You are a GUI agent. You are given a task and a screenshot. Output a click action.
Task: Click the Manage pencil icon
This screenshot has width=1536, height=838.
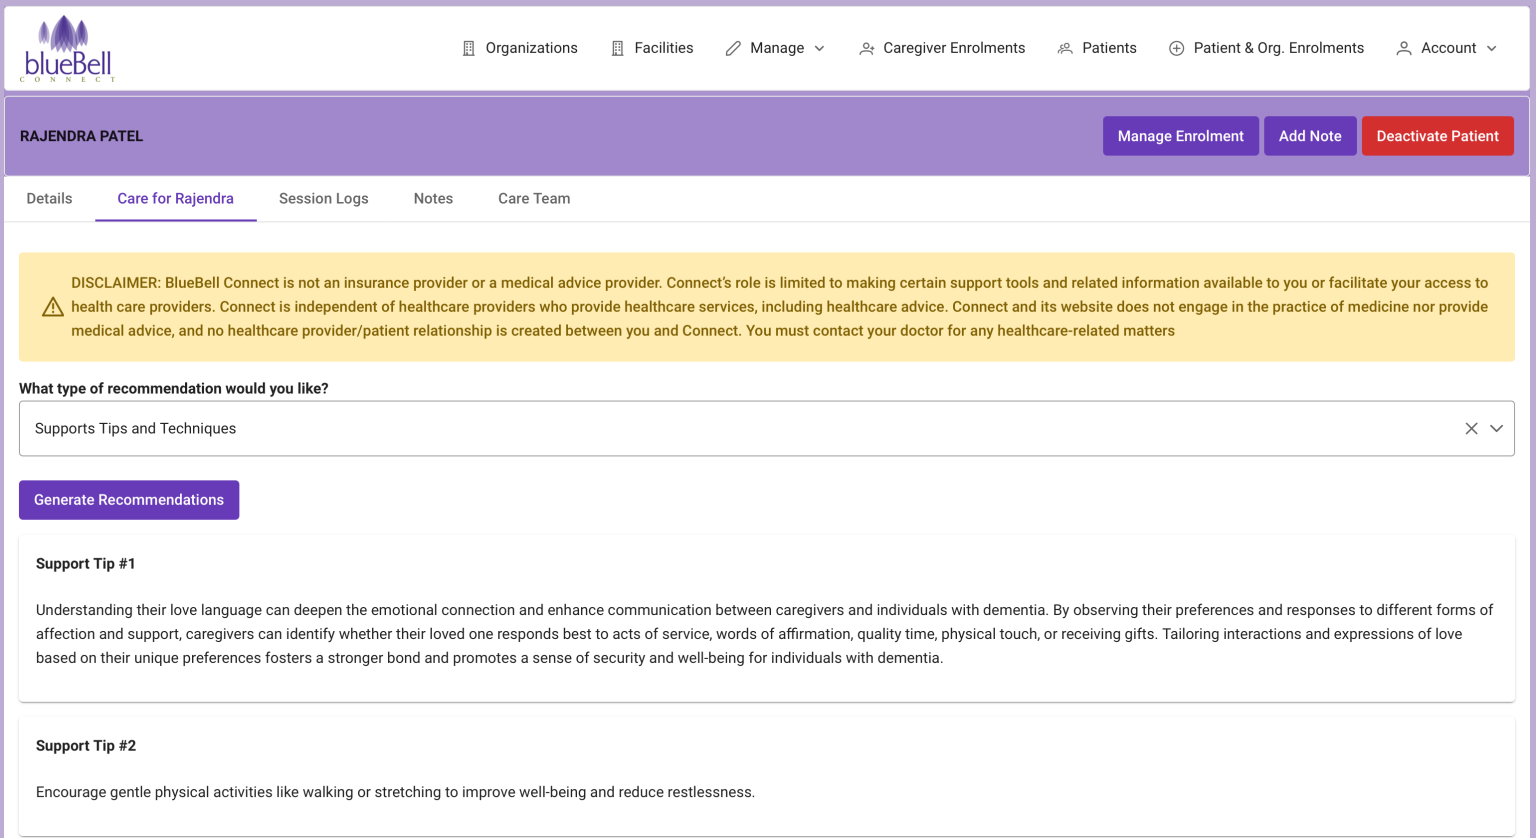(x=733, y=48)
